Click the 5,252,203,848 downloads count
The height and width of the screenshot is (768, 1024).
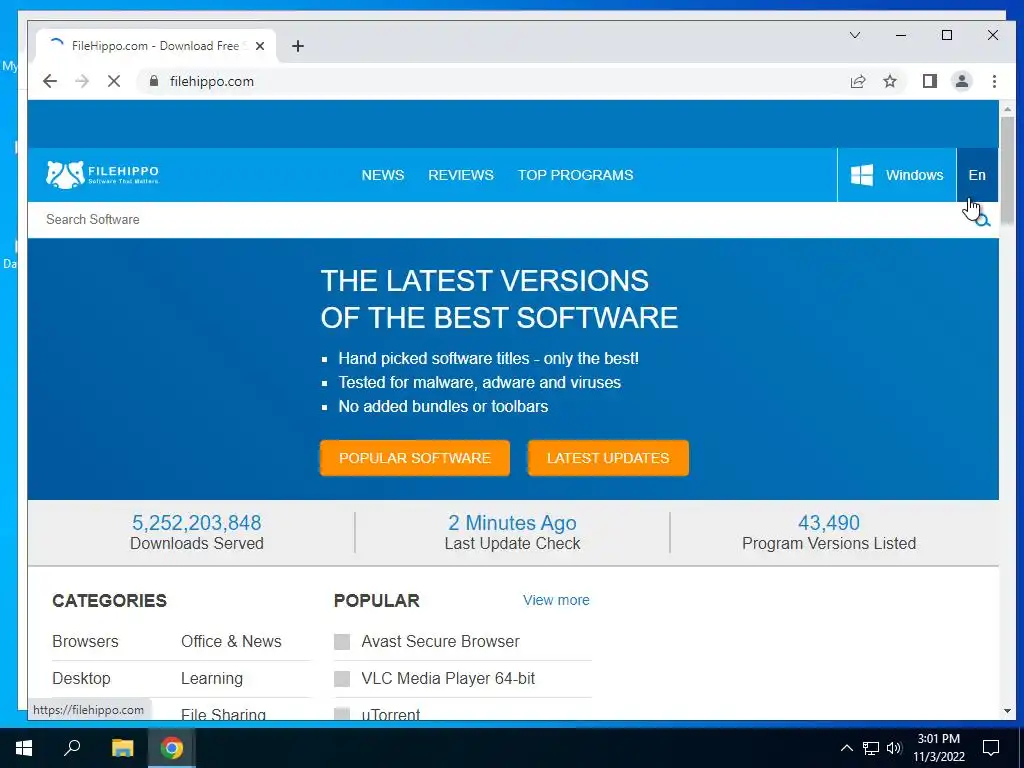pos(197,522)
